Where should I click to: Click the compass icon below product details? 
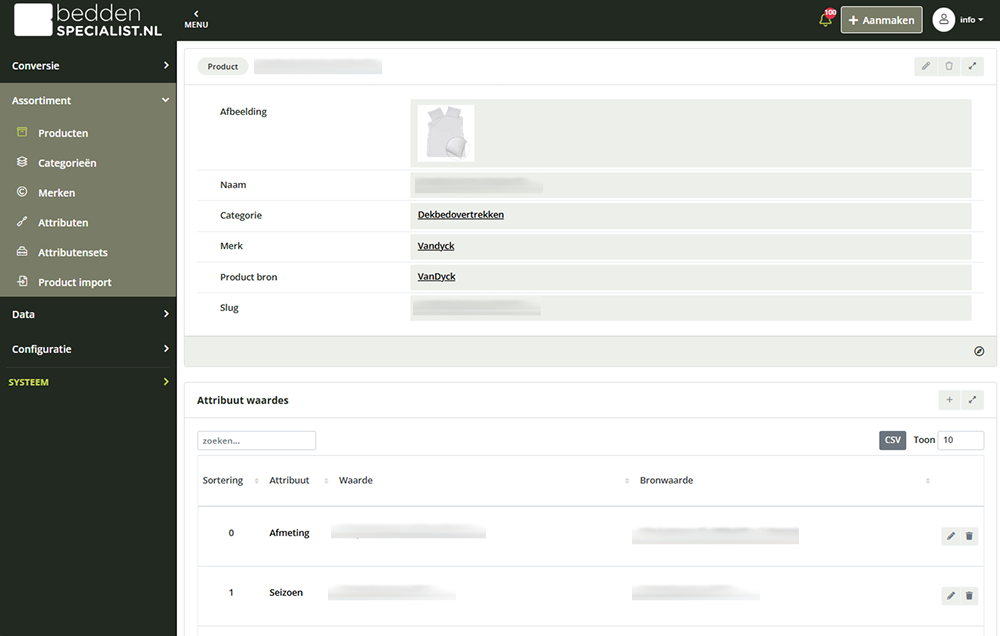point(979,351)
